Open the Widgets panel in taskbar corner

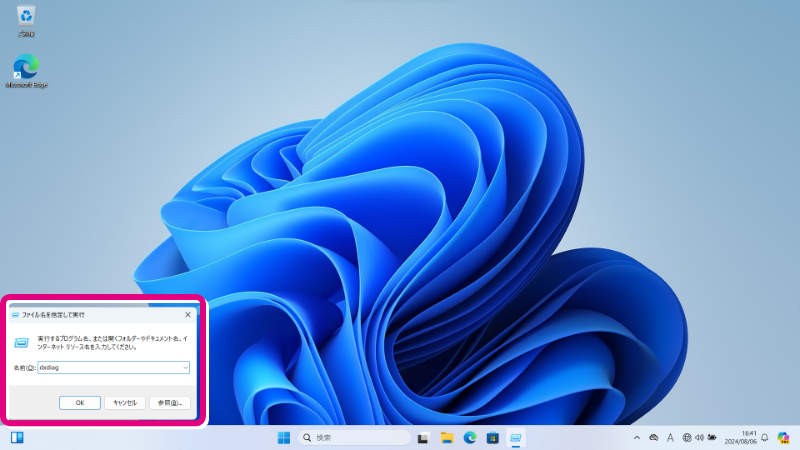point(17,438)
